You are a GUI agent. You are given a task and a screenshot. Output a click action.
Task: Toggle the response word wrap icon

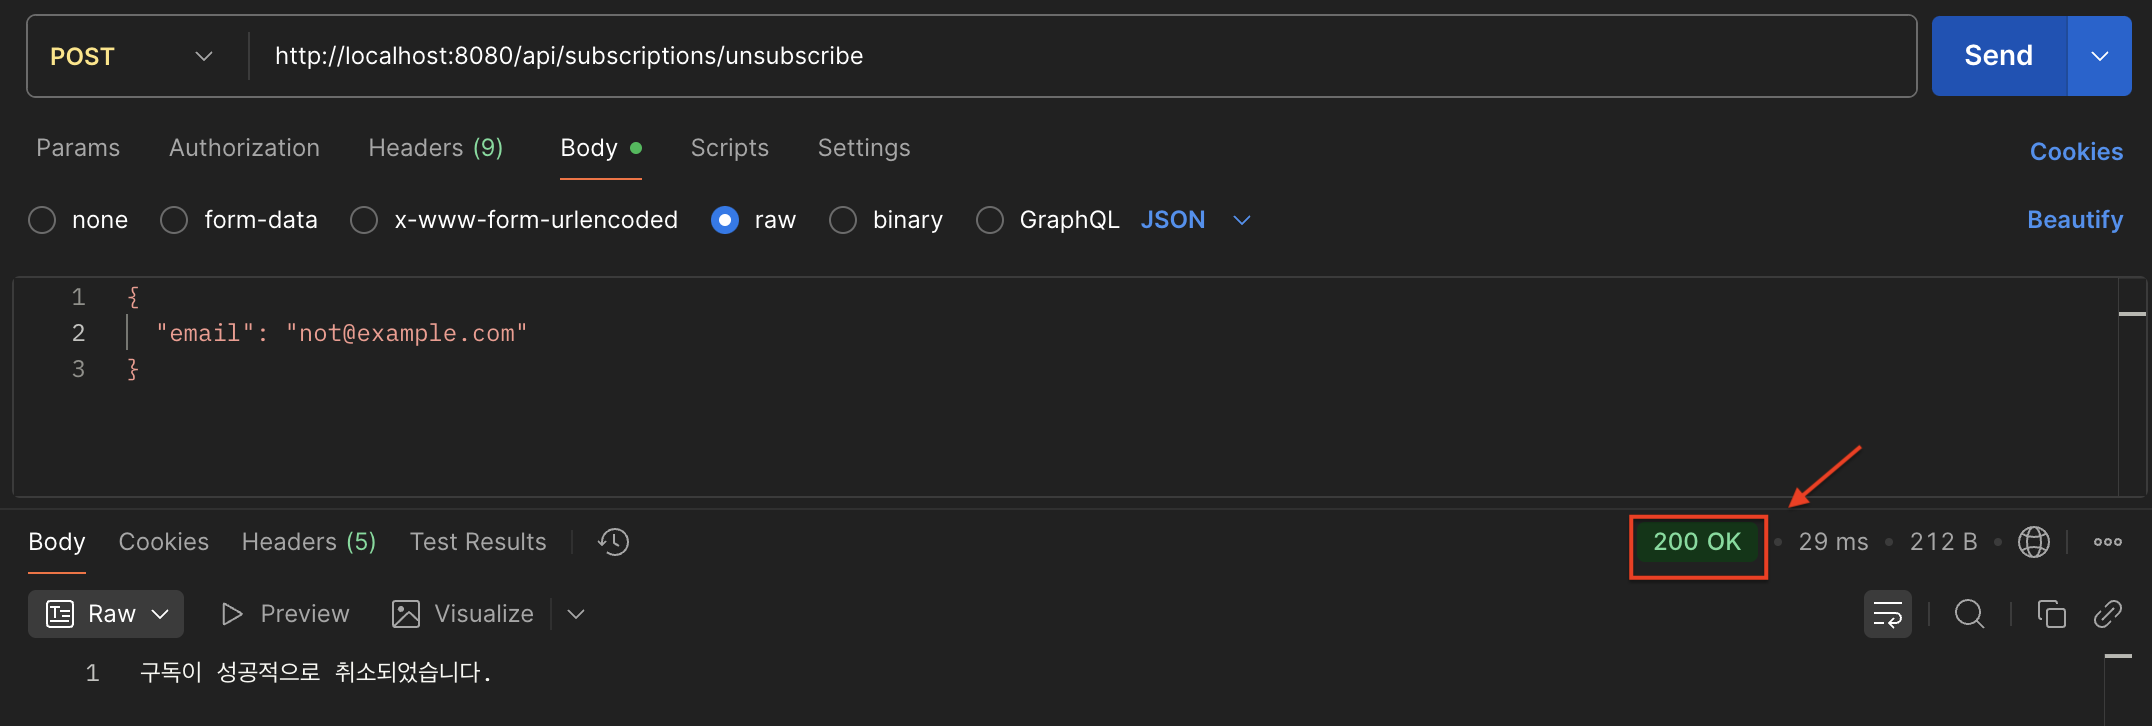pyautogui.click(x=1887, y=614)
